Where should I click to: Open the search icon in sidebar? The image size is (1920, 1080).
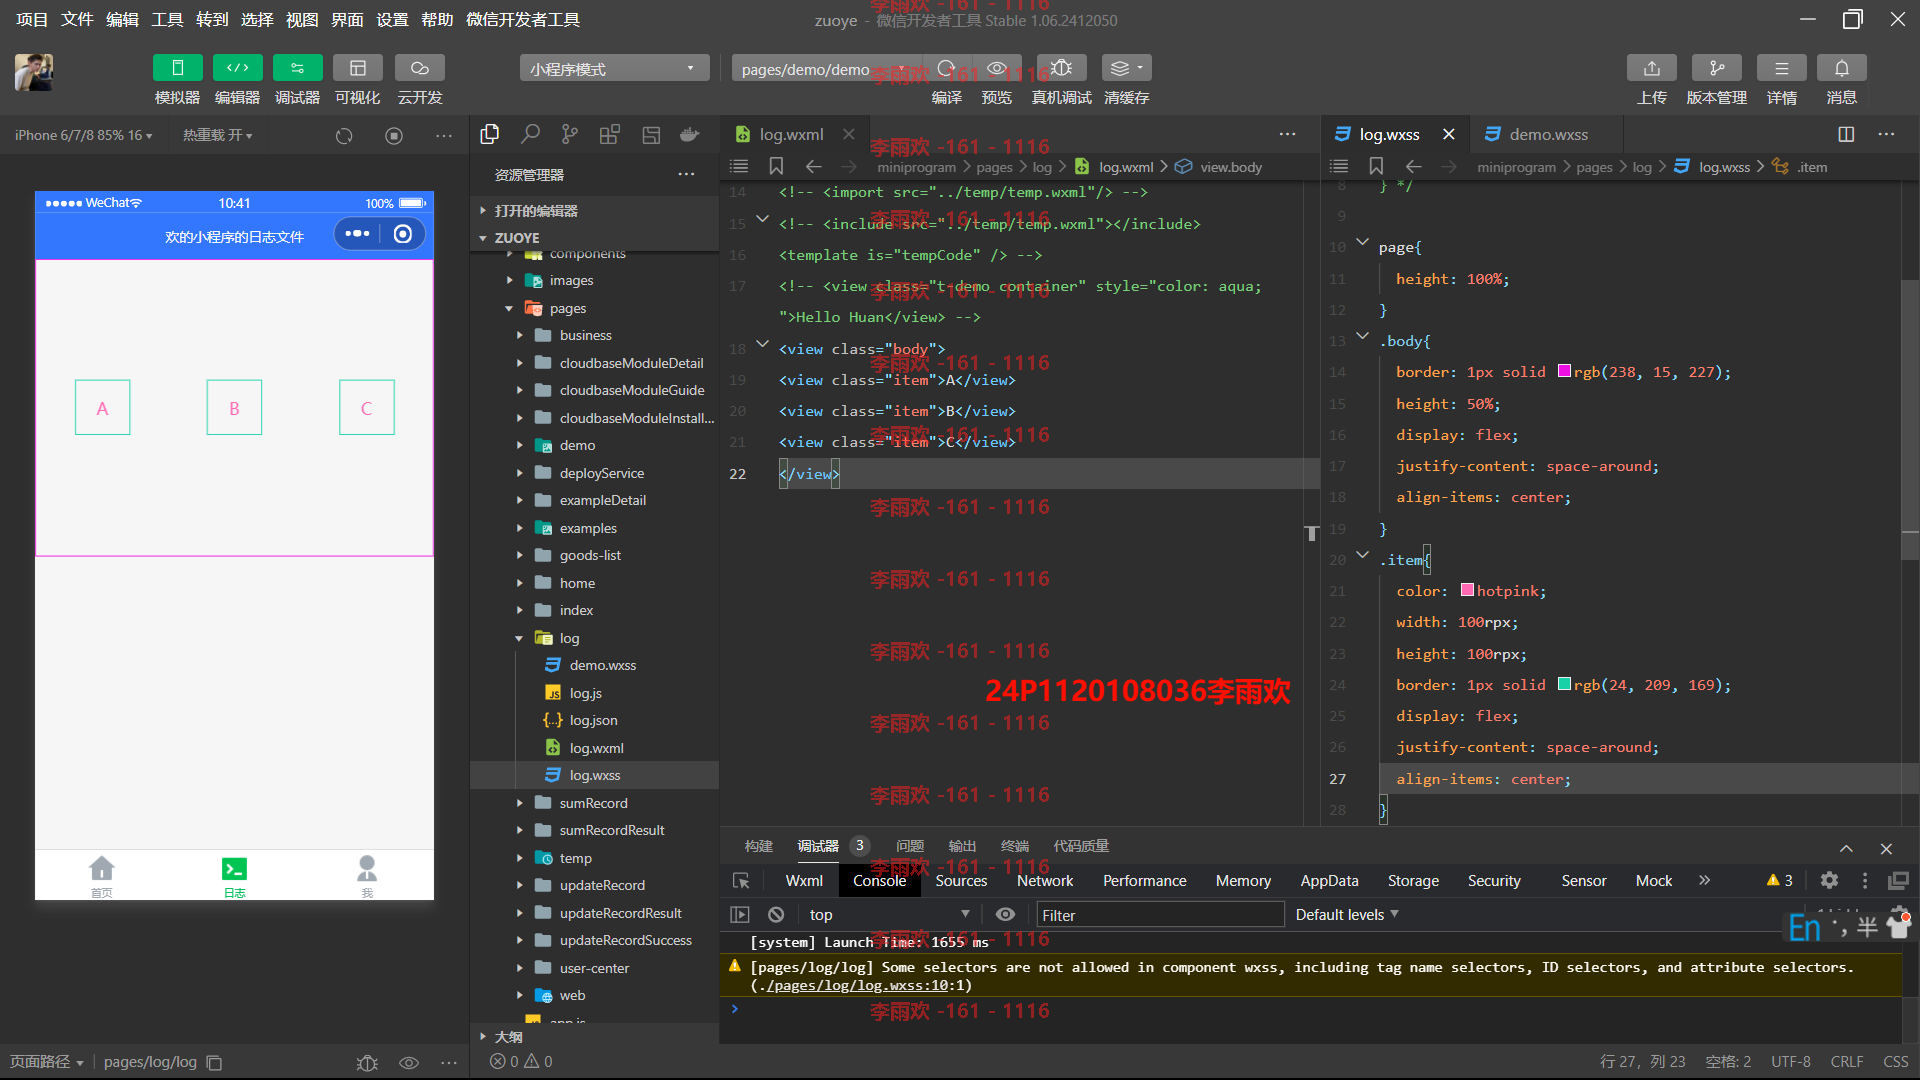530,134
